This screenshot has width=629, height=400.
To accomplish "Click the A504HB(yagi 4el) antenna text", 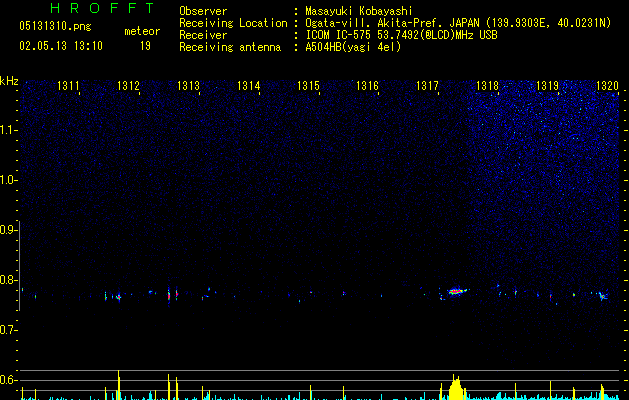I will click(x=353, y=47).
